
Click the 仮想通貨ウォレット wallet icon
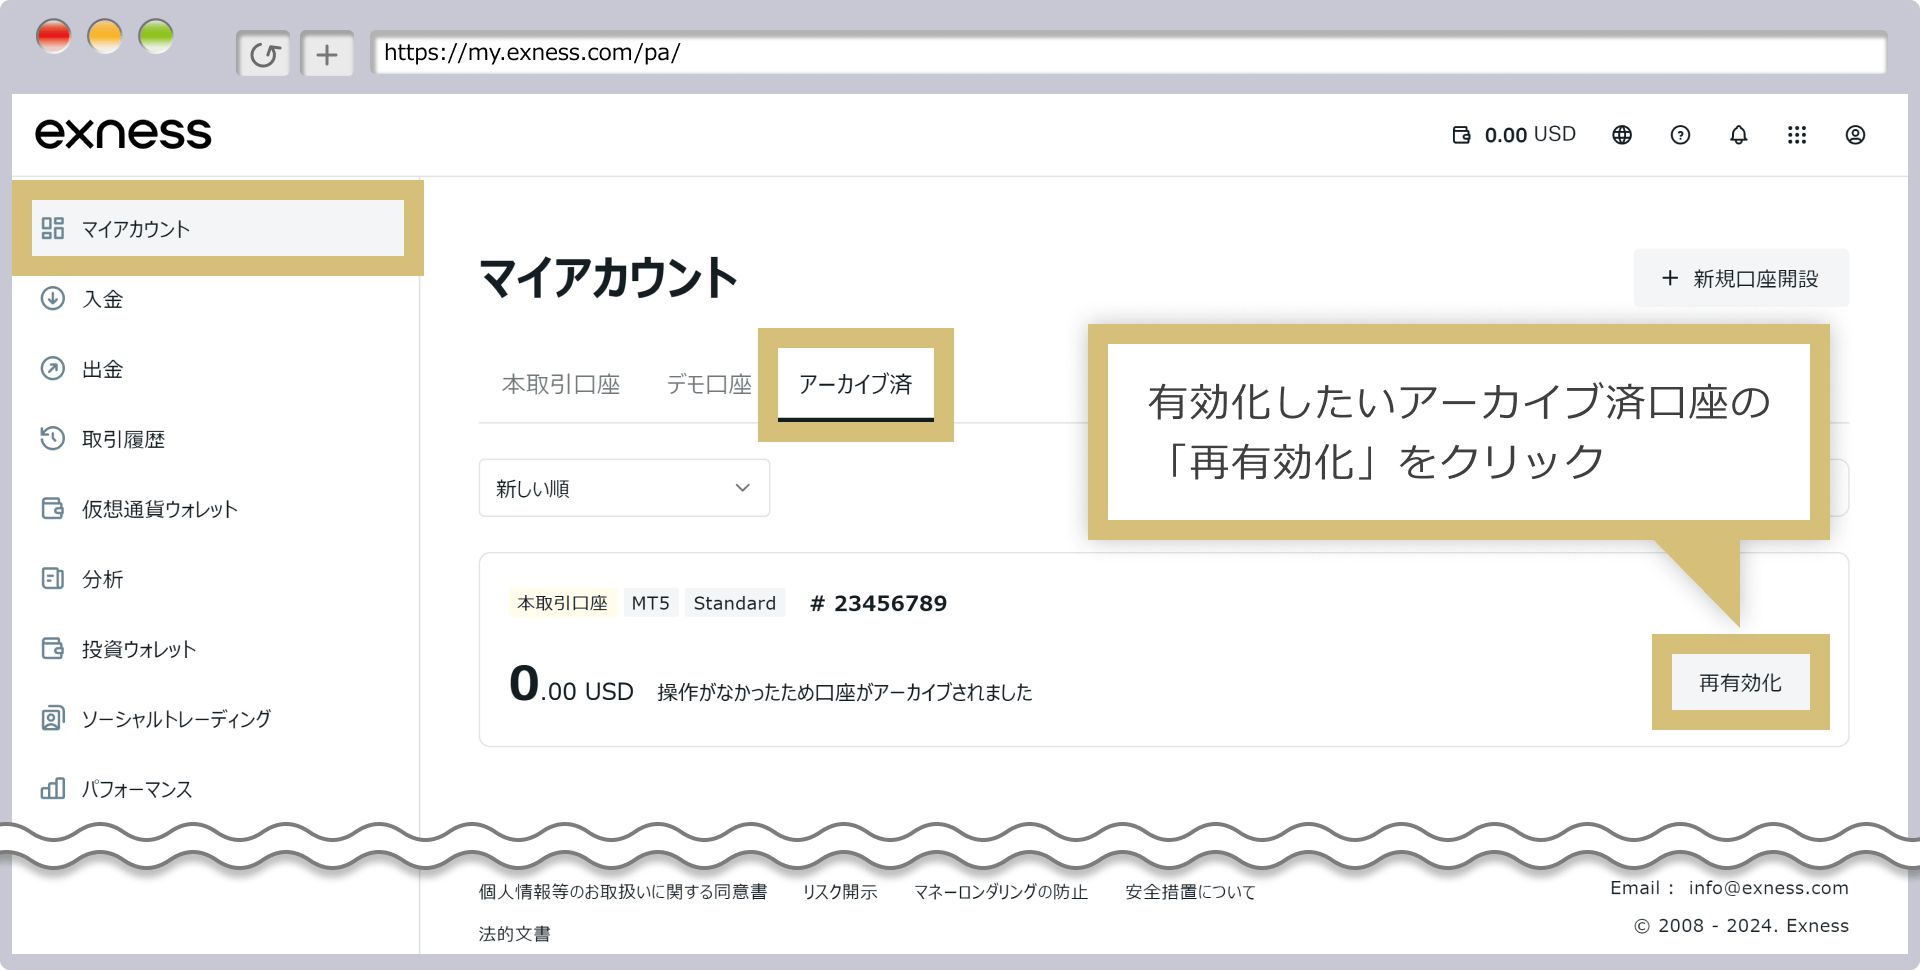pos(53,508)
